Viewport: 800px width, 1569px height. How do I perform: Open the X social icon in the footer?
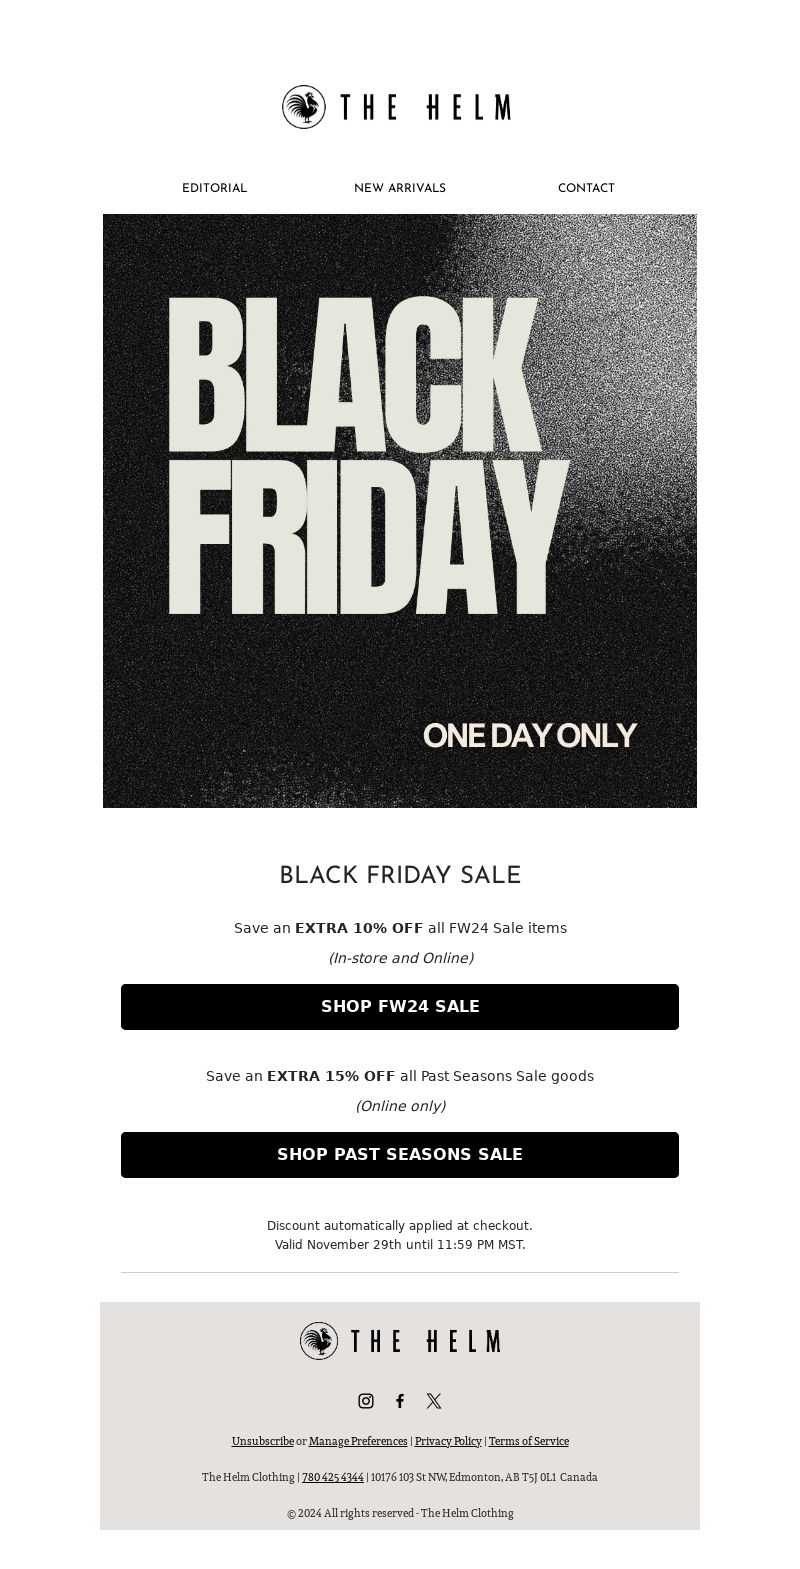coord(434,1401)
